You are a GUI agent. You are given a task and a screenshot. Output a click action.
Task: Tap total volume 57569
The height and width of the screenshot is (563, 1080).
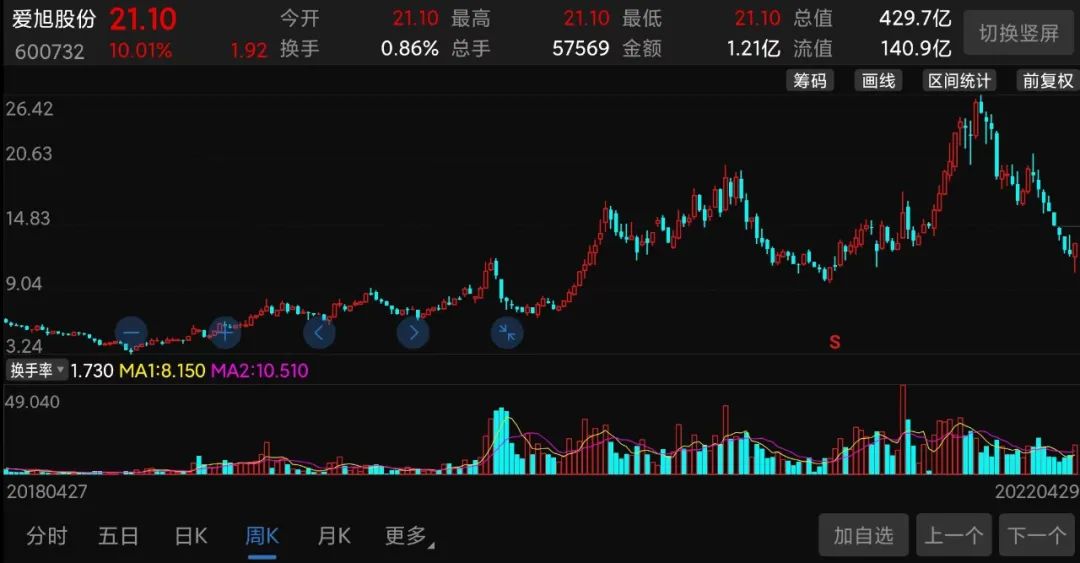coord(581,48)
